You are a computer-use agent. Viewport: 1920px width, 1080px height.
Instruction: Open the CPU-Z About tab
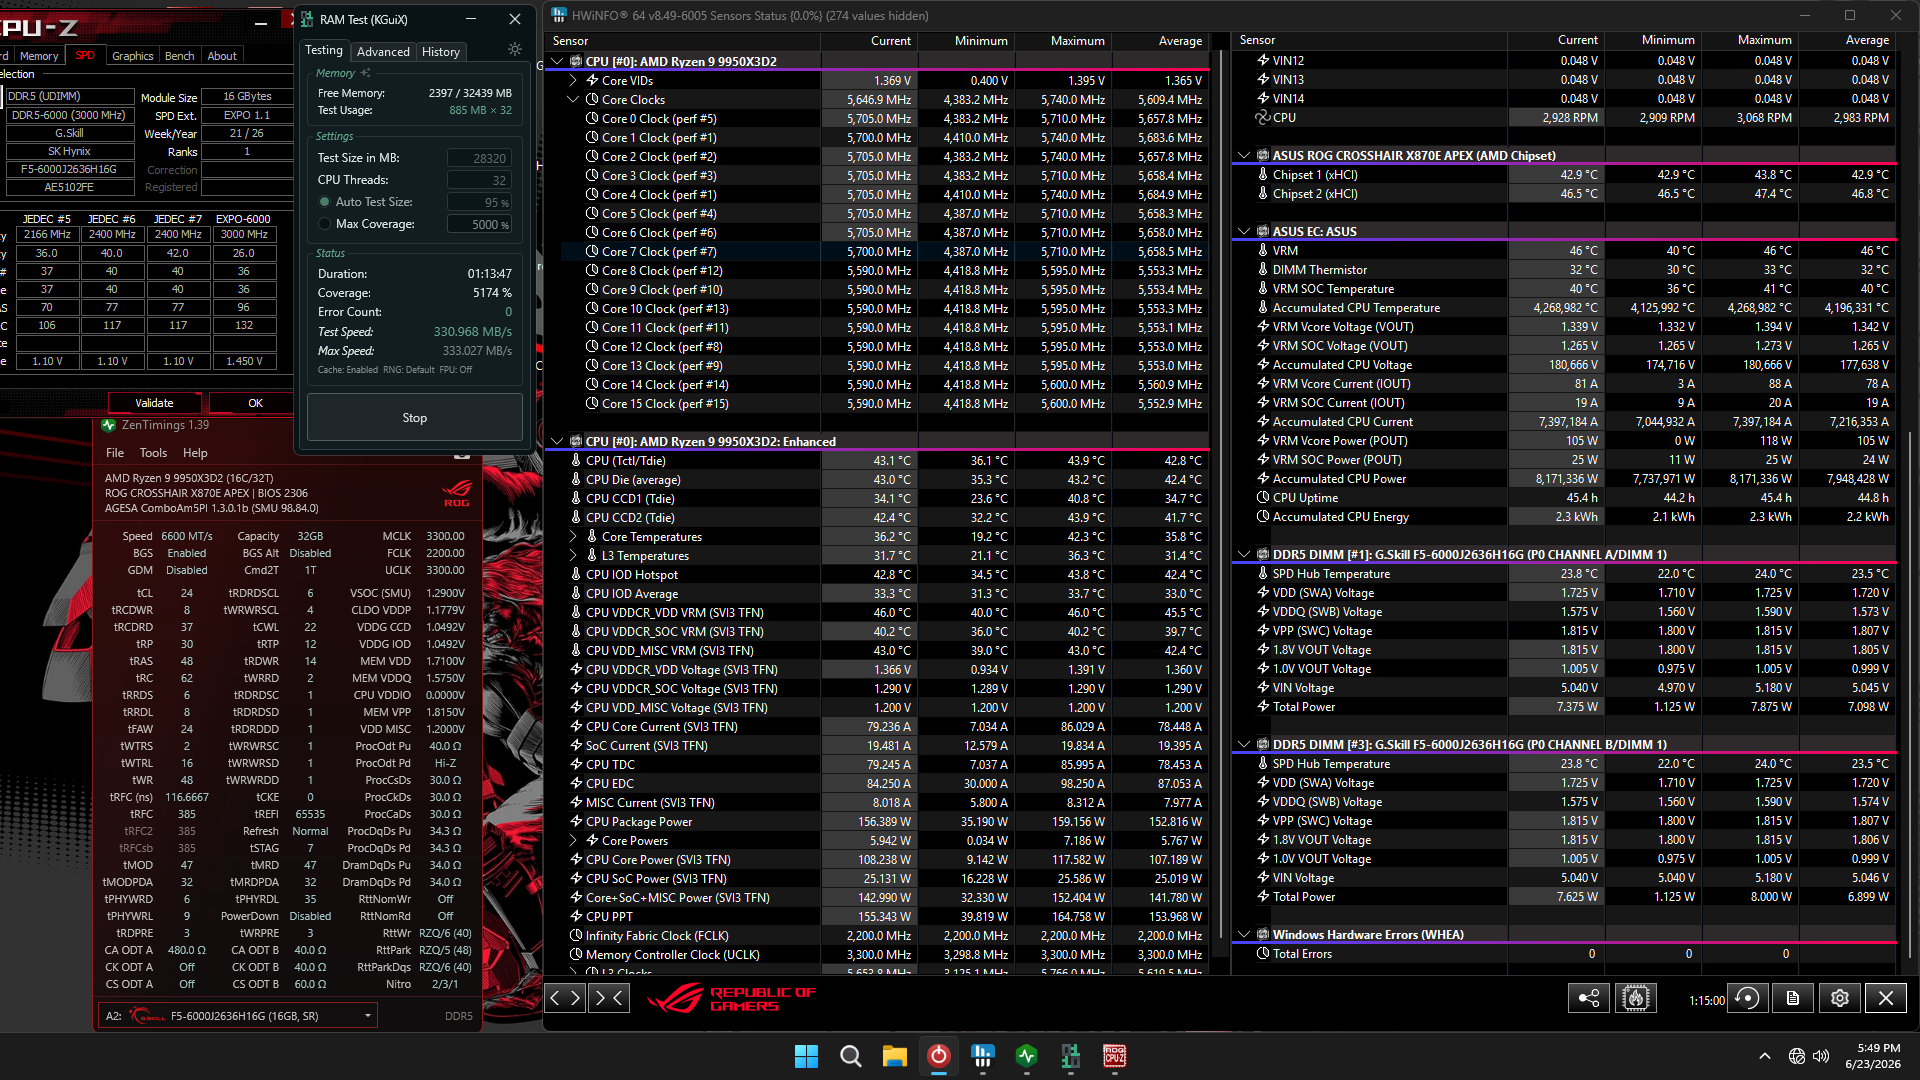(x=222, y=56)
